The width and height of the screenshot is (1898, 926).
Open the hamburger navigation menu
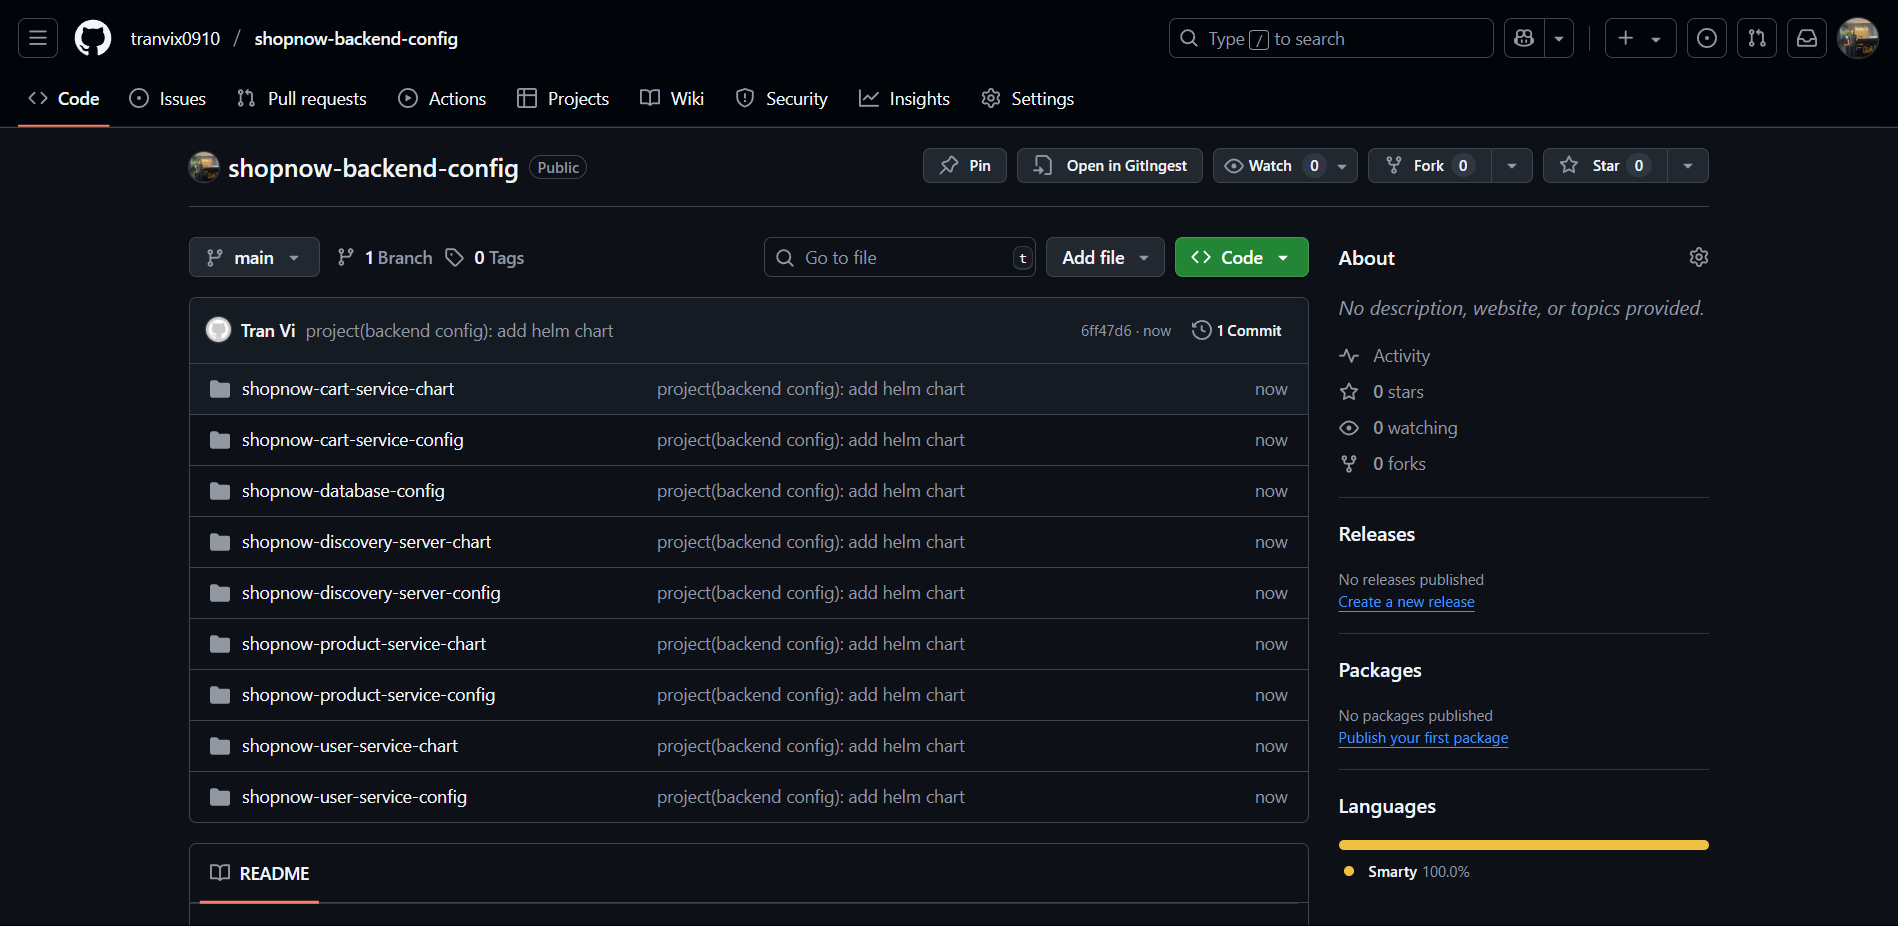coord(36,38)
